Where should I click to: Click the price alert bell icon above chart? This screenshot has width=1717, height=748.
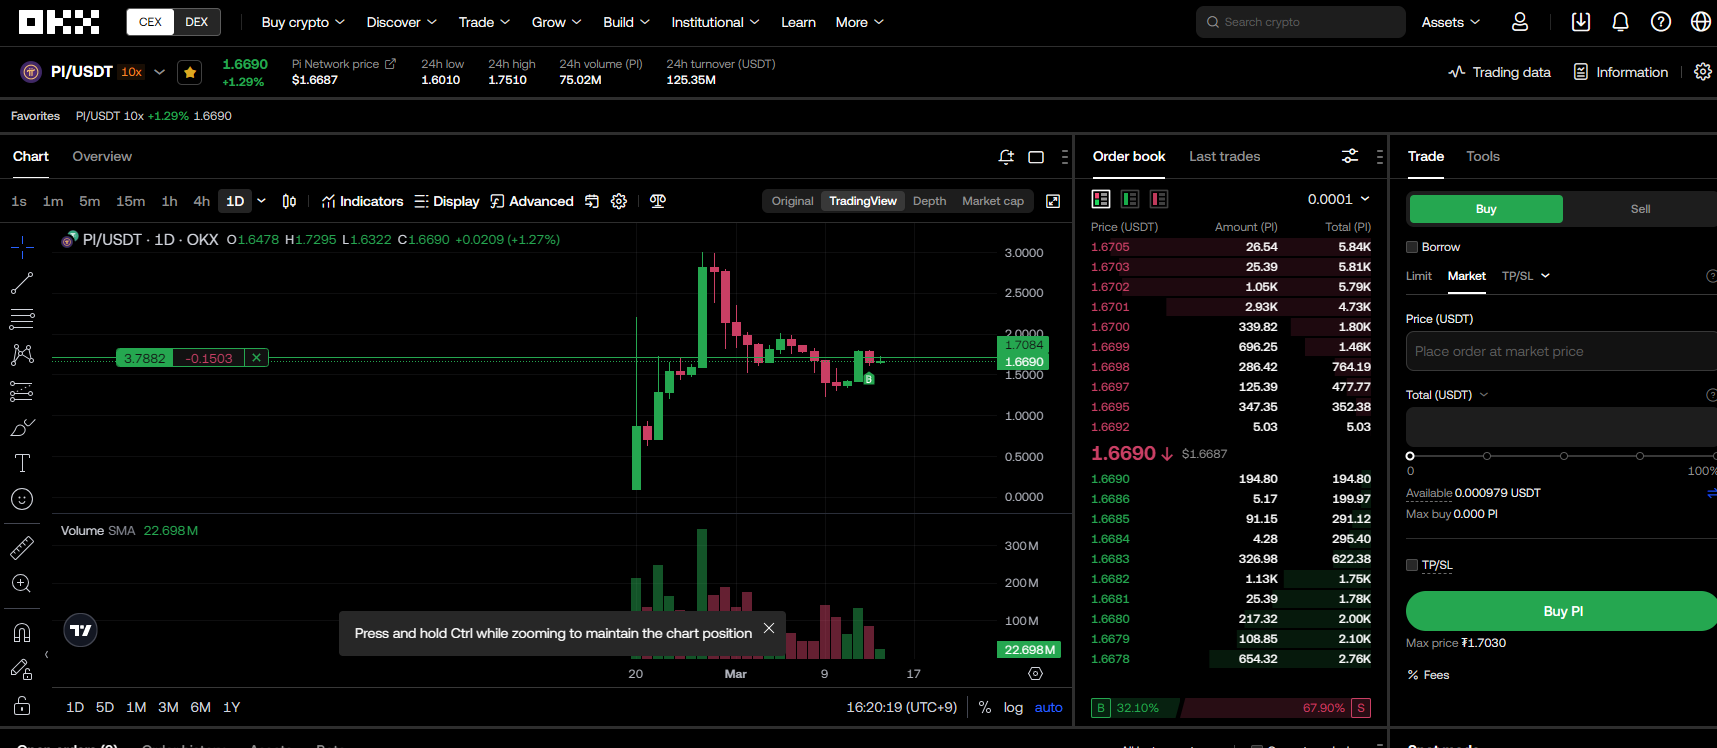click(1006, 157)
